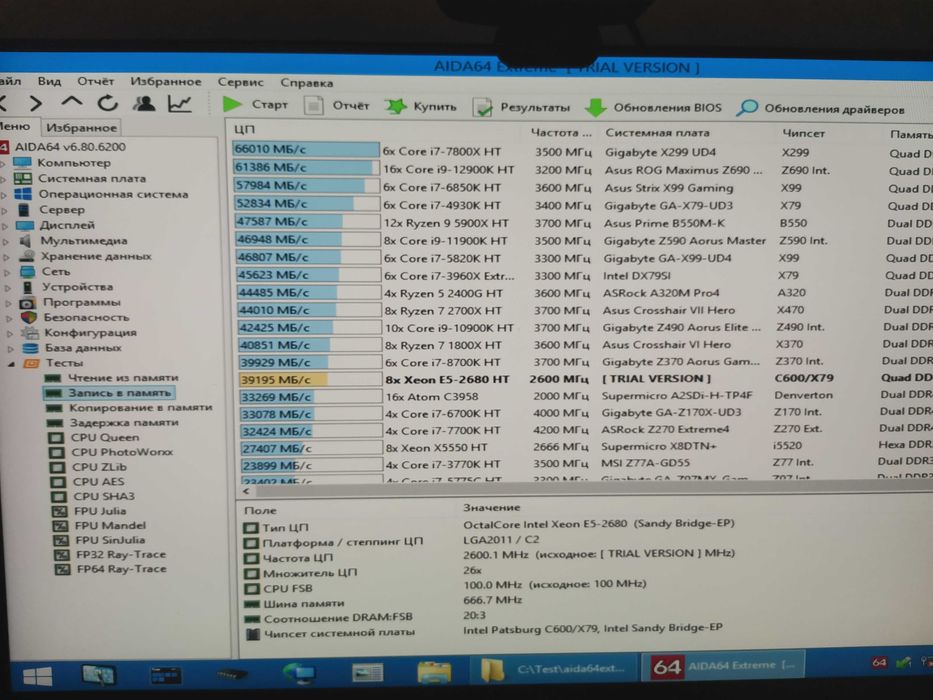933x700 pixels.
Task: Sort by Частота column header
Action: pos(562,132)
